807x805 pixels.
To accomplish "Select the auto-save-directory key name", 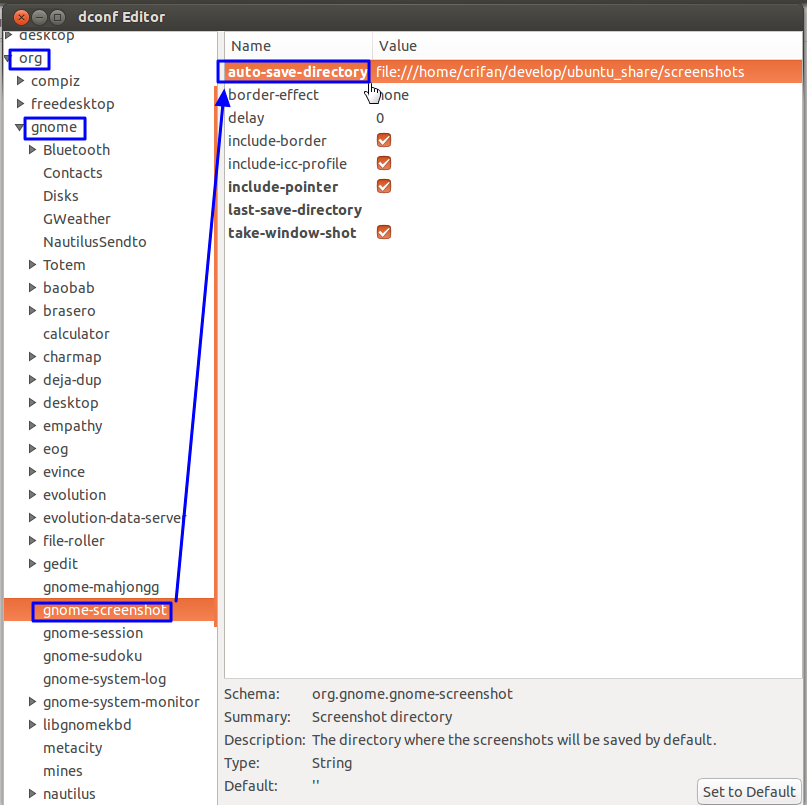I will tap(297, 72).
